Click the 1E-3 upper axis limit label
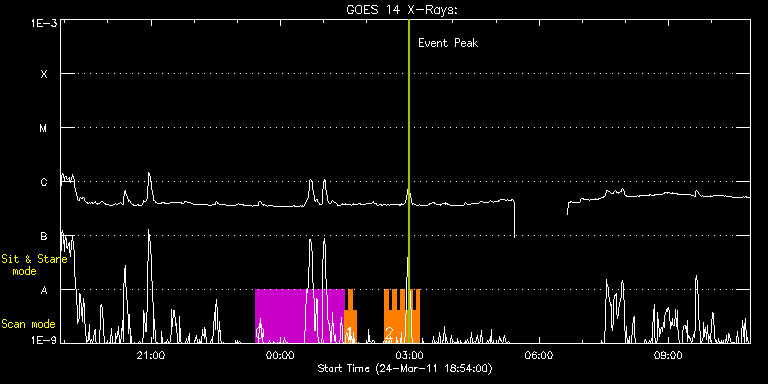This screenshot has height=384, width=768. 43,23
